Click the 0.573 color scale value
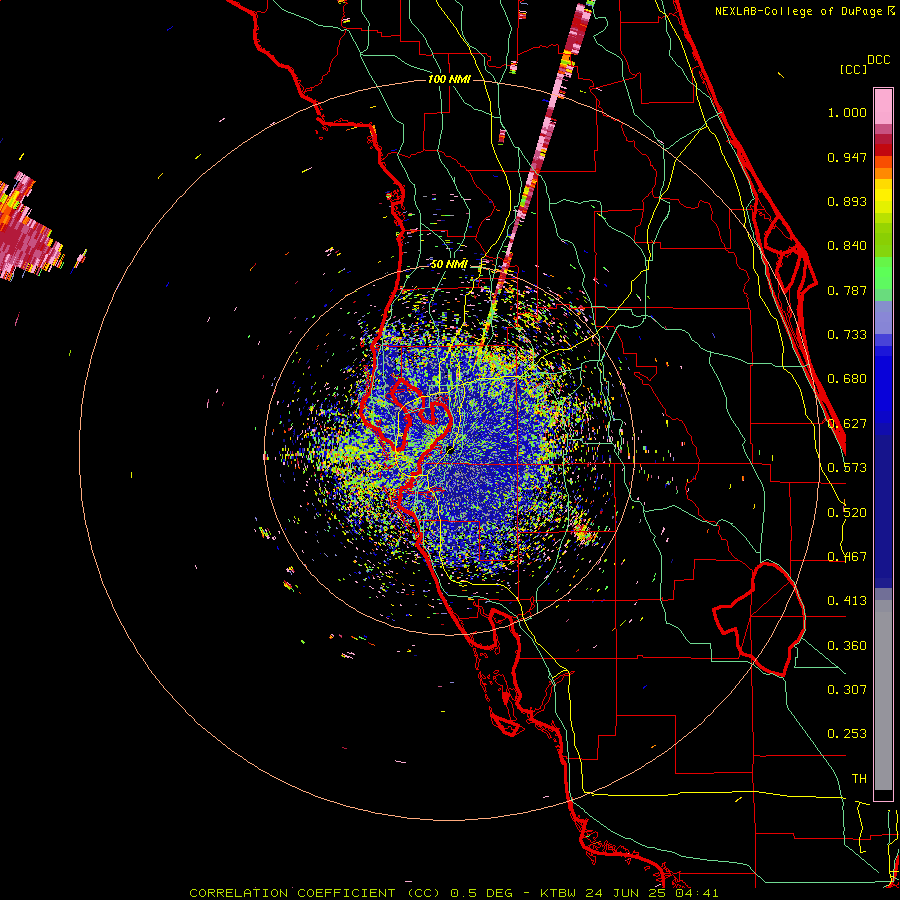The height and width of the screenshot is (900, 900). click(x=847, y=468)
